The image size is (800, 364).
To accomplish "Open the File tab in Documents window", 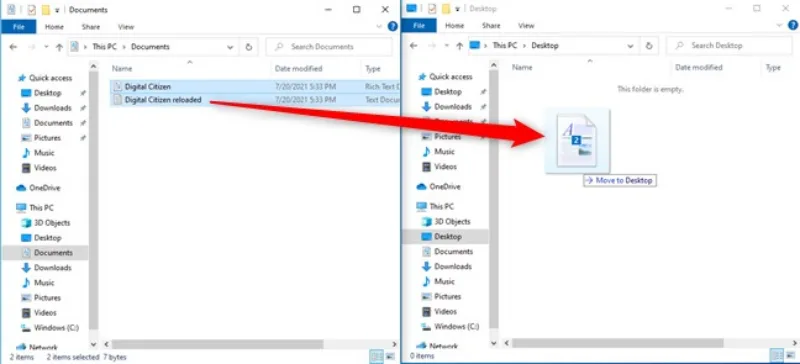I will 18,27.
